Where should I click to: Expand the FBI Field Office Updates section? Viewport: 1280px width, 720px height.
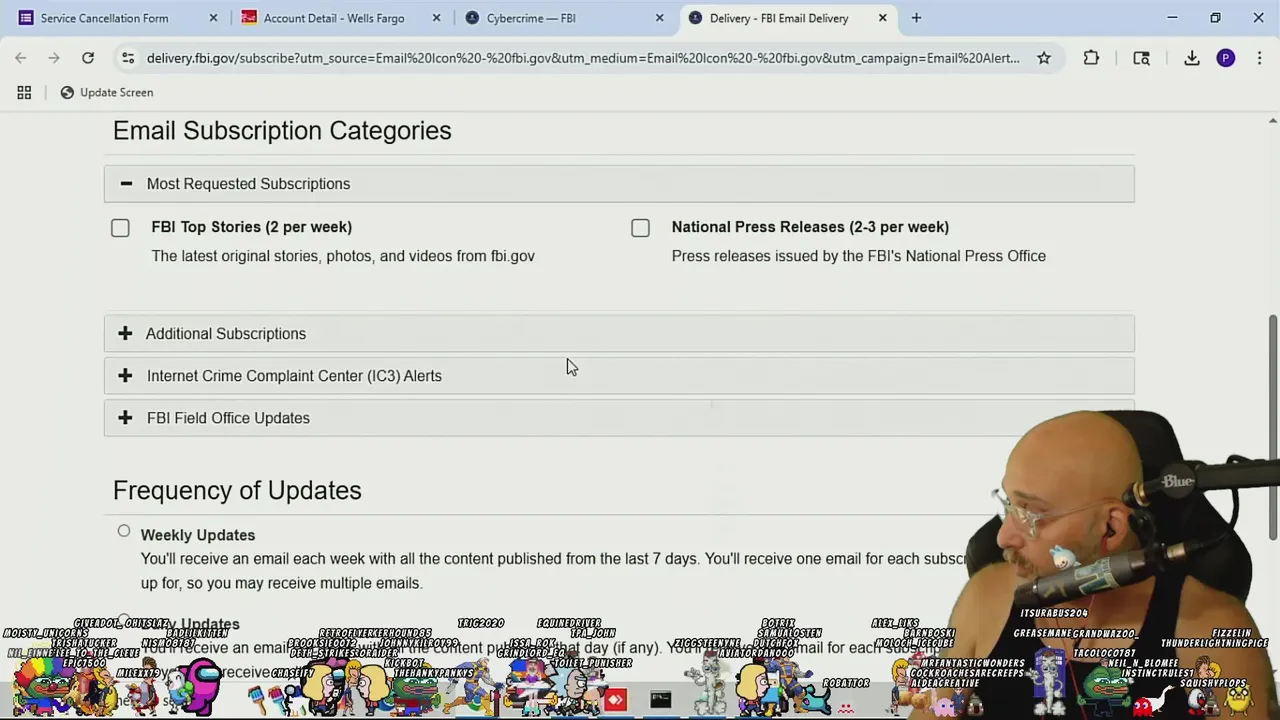pos(619,418)
